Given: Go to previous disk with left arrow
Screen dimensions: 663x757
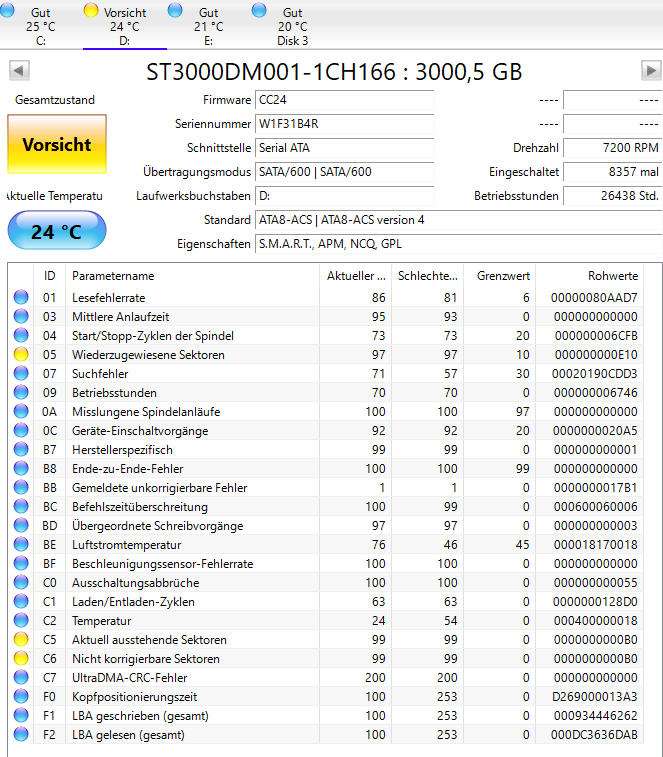Looking at the screenshot, I should (19, 70).
